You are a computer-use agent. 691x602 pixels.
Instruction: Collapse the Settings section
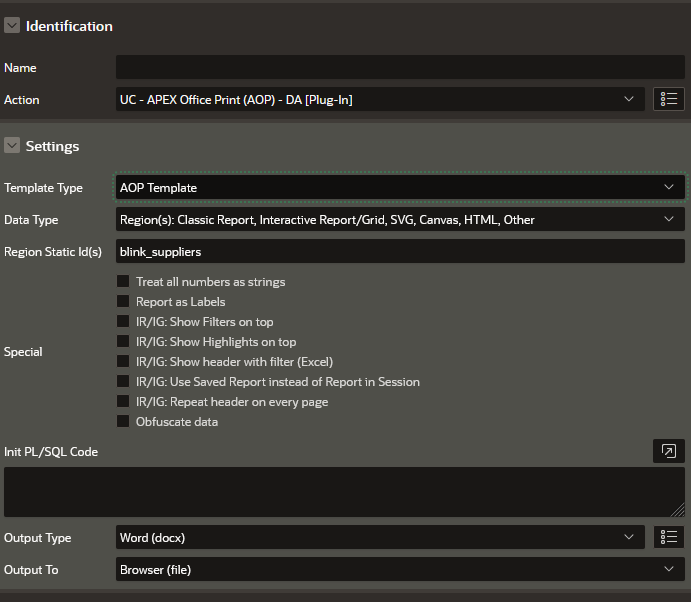point(12,146)
